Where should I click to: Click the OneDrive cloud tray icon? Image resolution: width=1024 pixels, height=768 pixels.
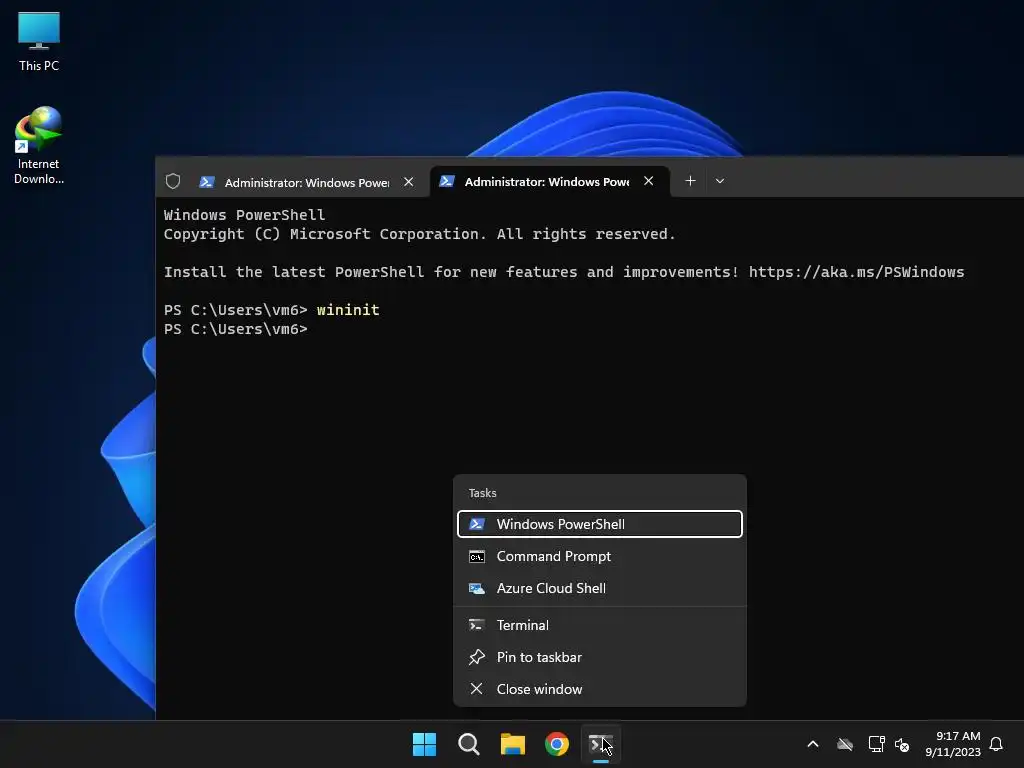(845, 744)
